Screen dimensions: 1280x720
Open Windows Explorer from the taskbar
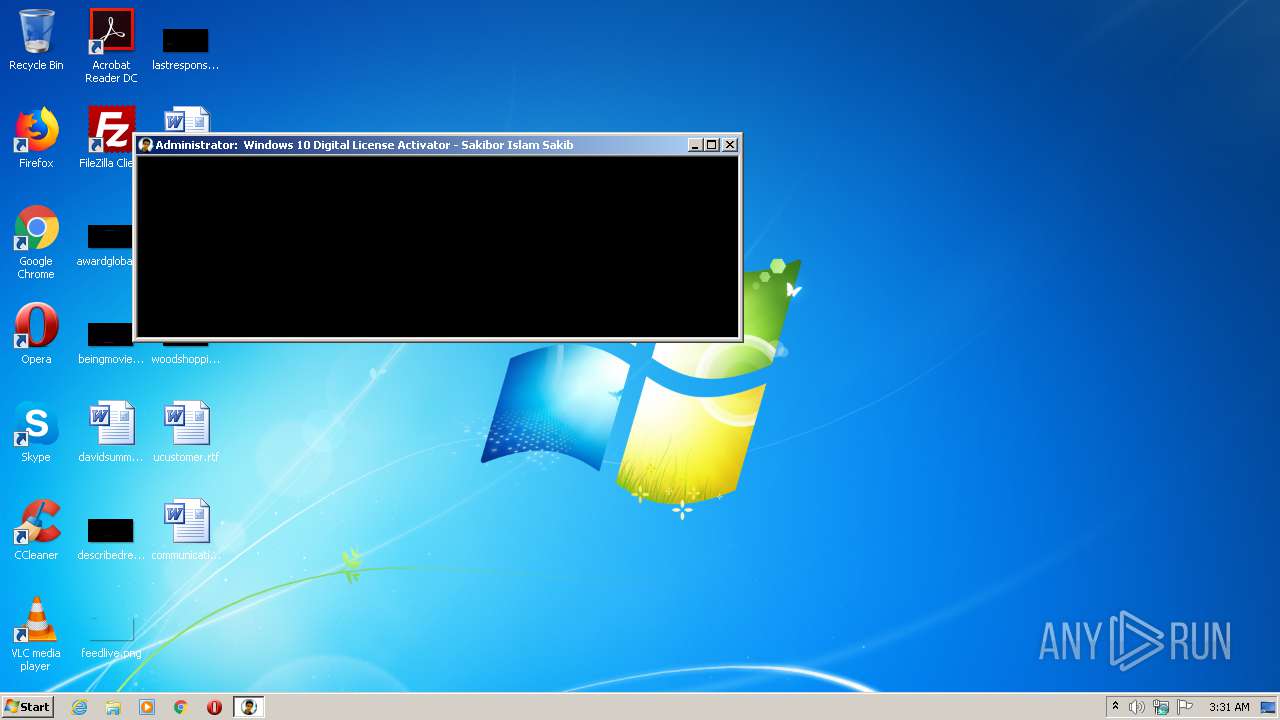(113, 707)
